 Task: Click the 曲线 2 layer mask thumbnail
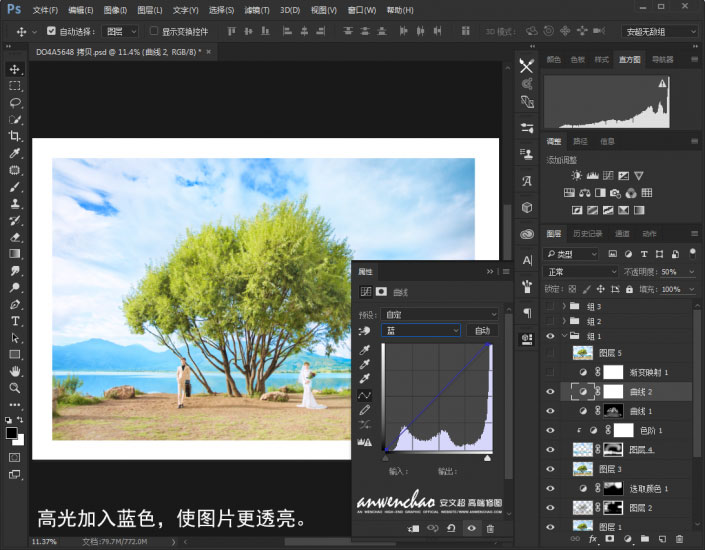click(x=613, y=392)
